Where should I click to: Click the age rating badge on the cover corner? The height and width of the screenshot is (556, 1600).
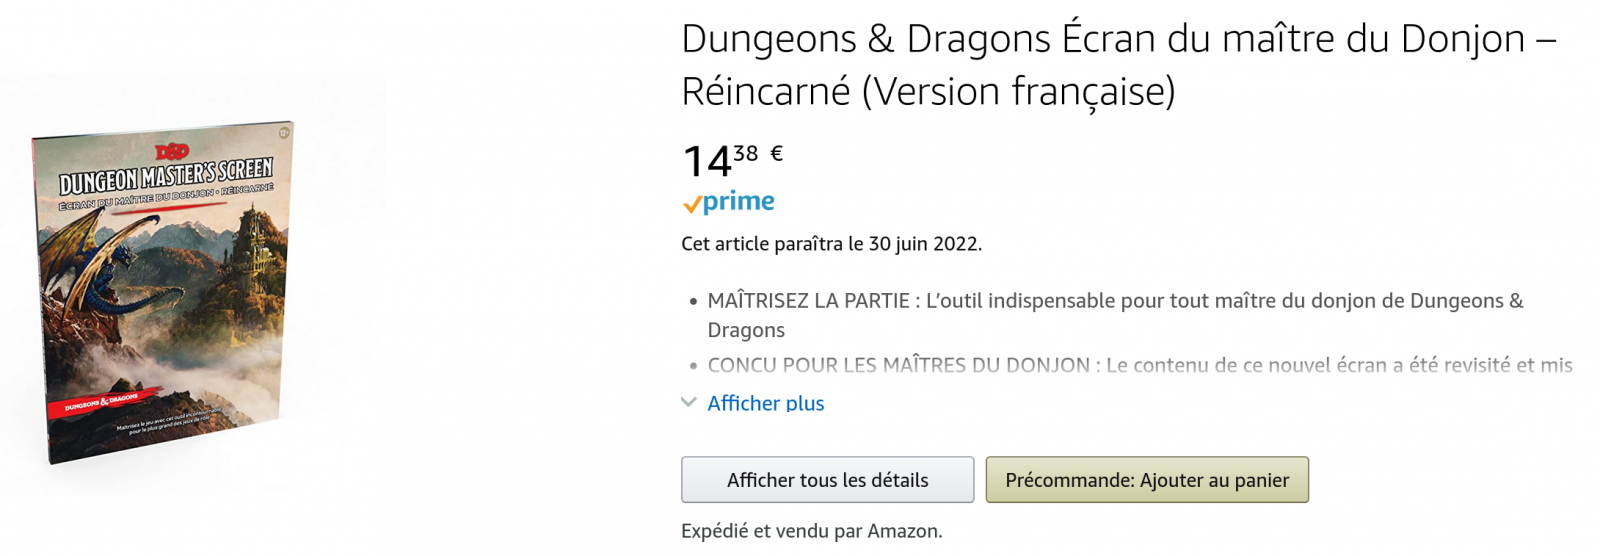(284, 132)
